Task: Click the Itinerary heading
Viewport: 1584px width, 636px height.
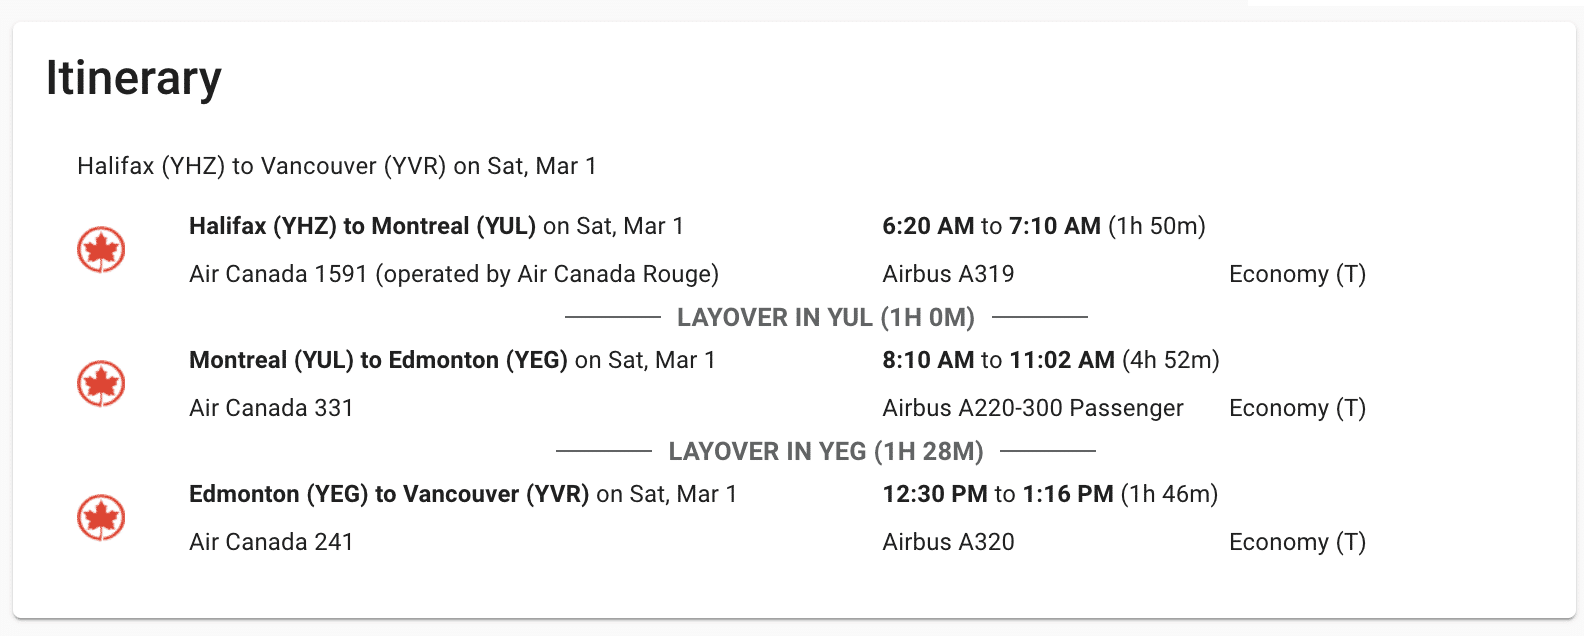Action: pos(133,78)
